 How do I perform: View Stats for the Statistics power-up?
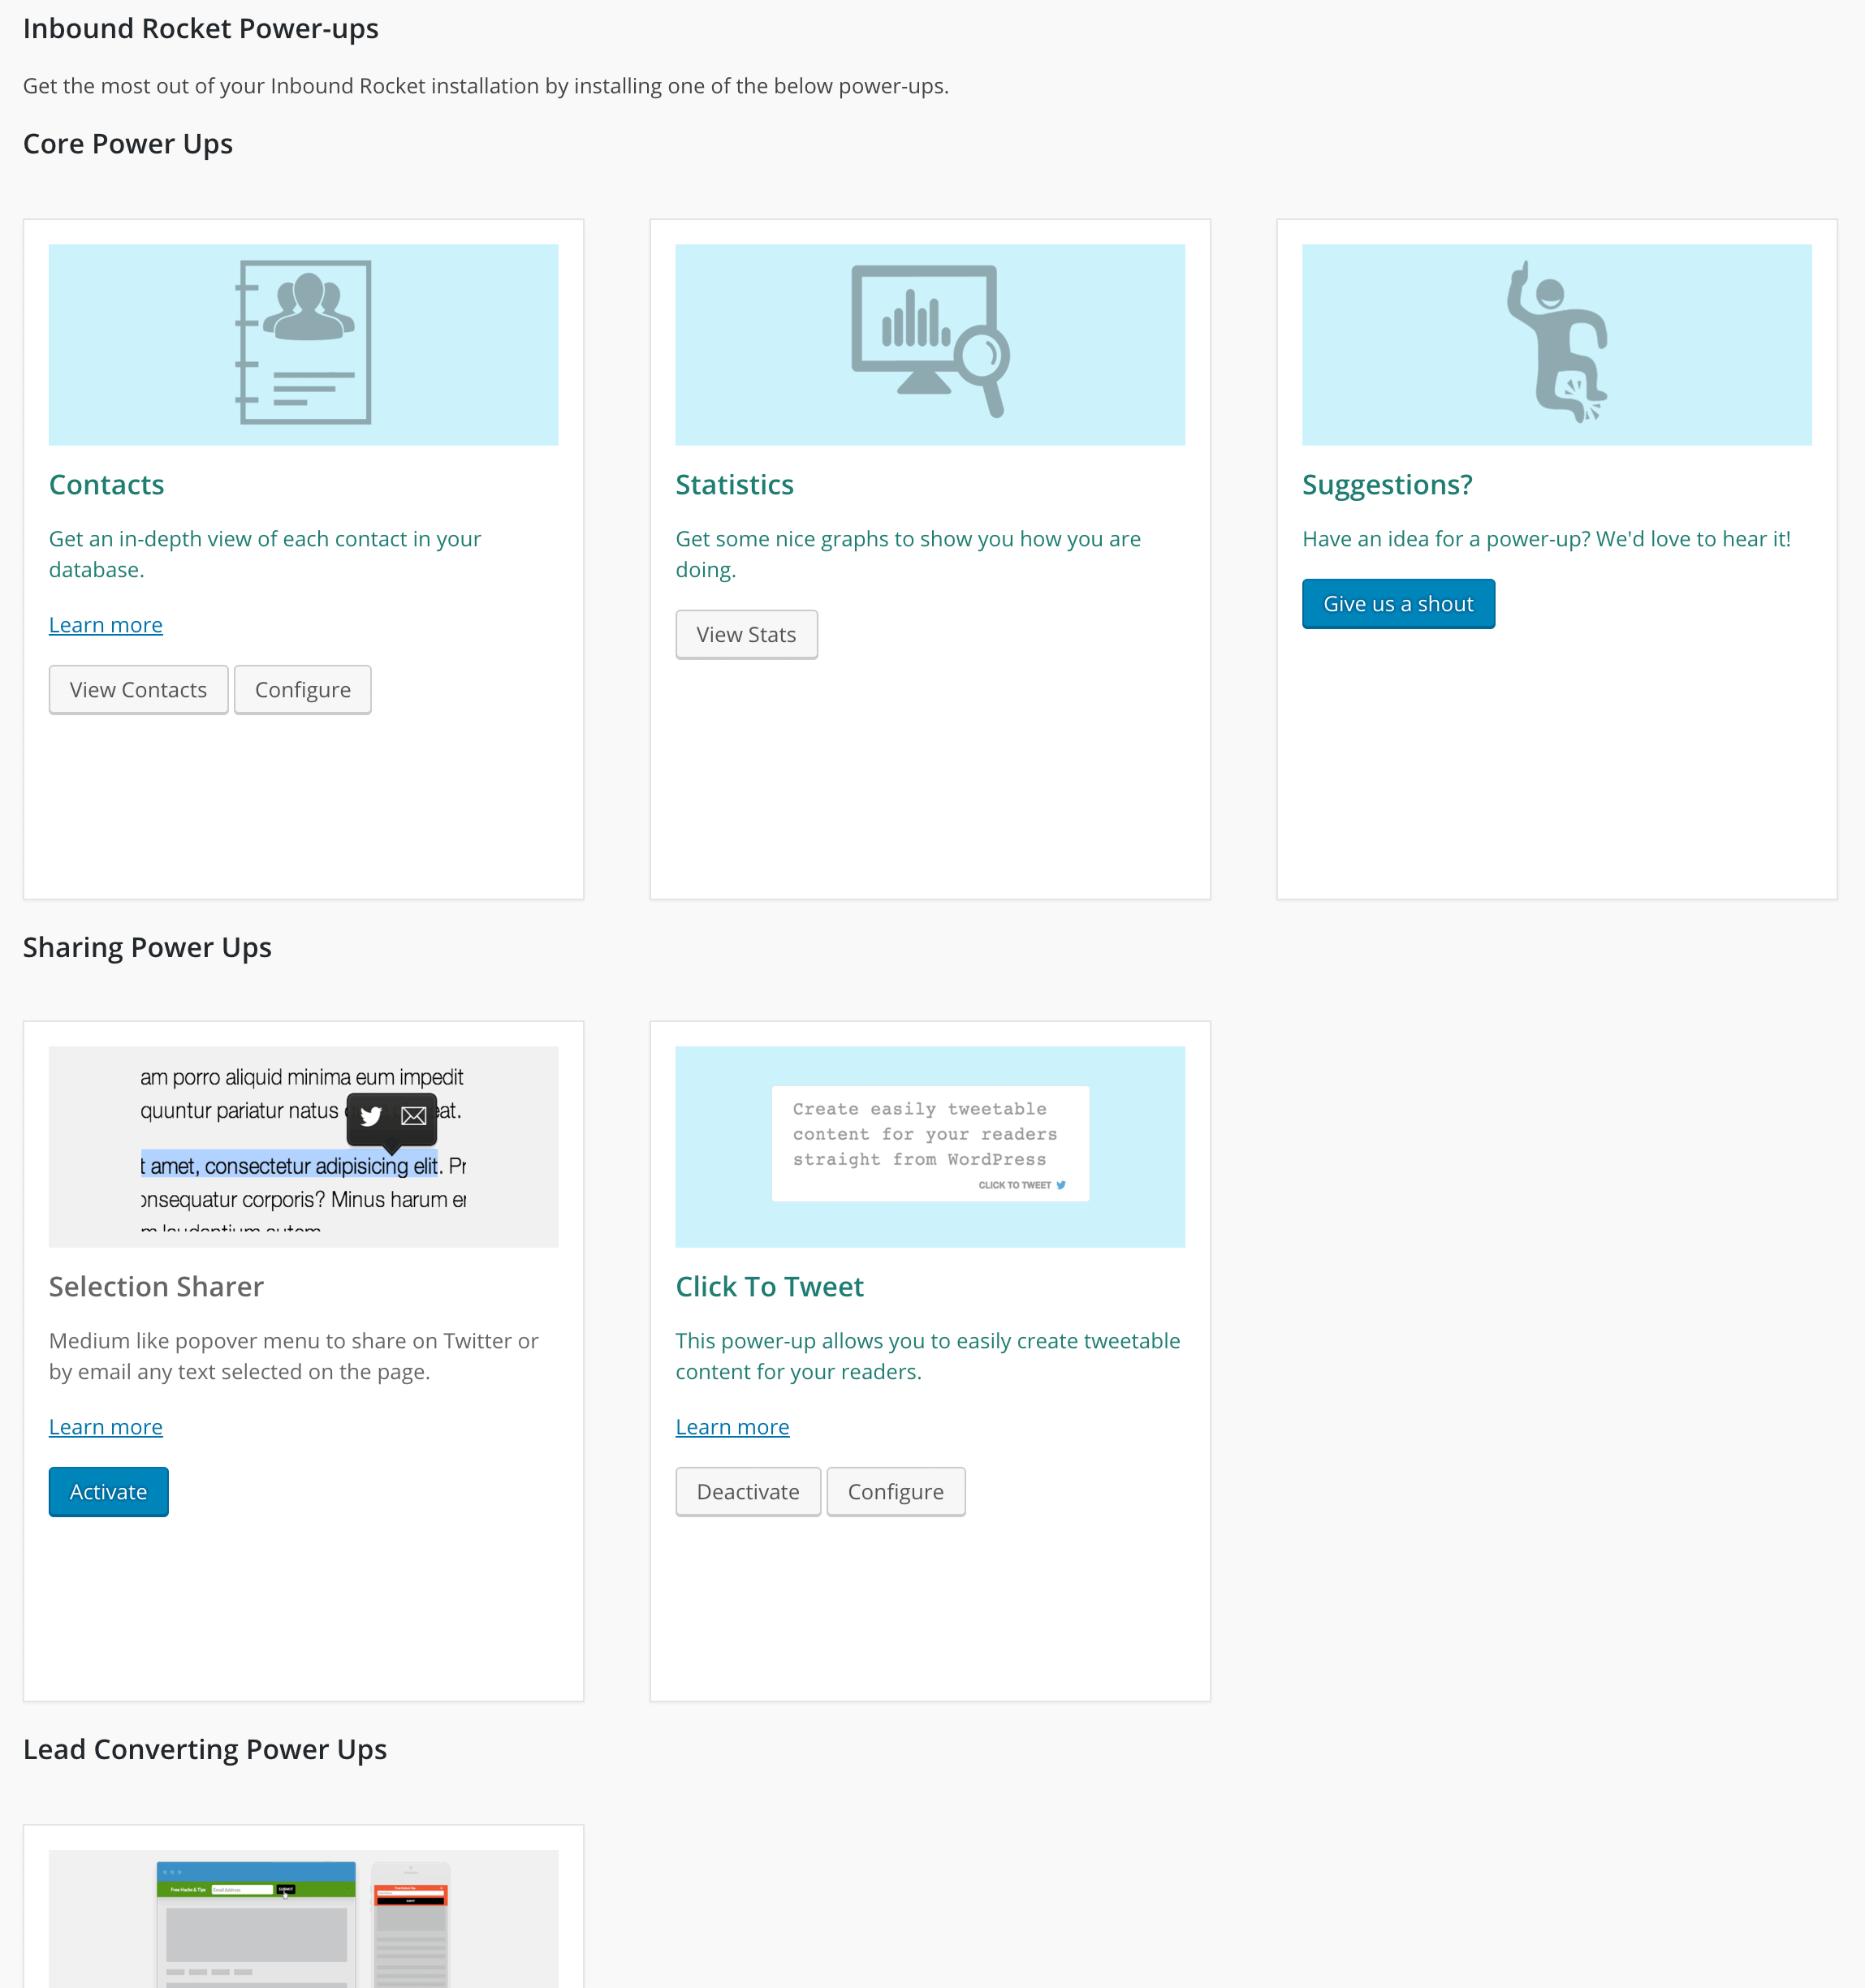(x=745, y=633)
